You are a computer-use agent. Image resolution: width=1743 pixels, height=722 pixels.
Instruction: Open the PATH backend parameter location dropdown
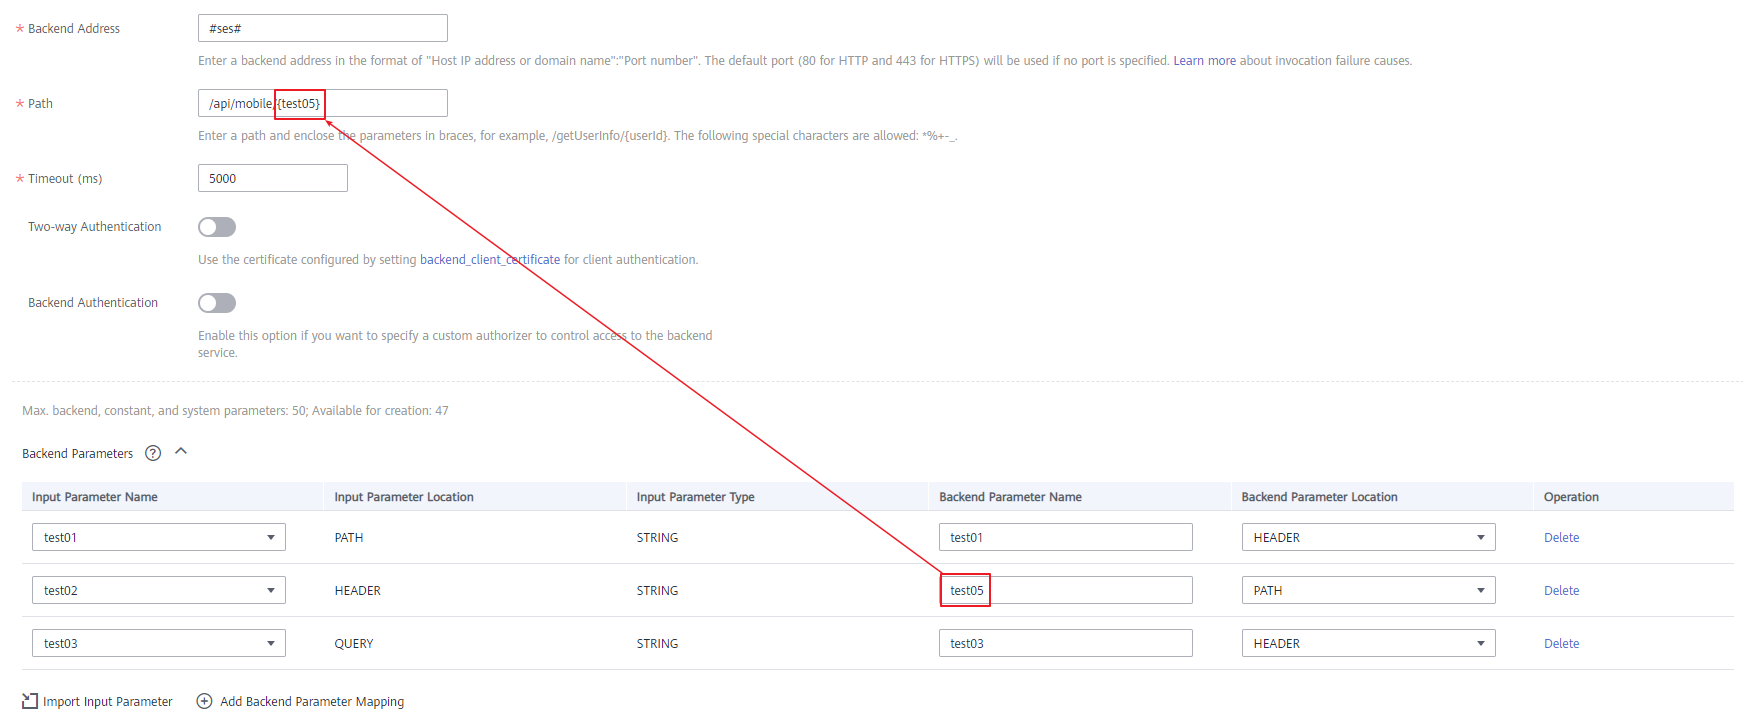pyautogui.click(x=1368, y=590)
